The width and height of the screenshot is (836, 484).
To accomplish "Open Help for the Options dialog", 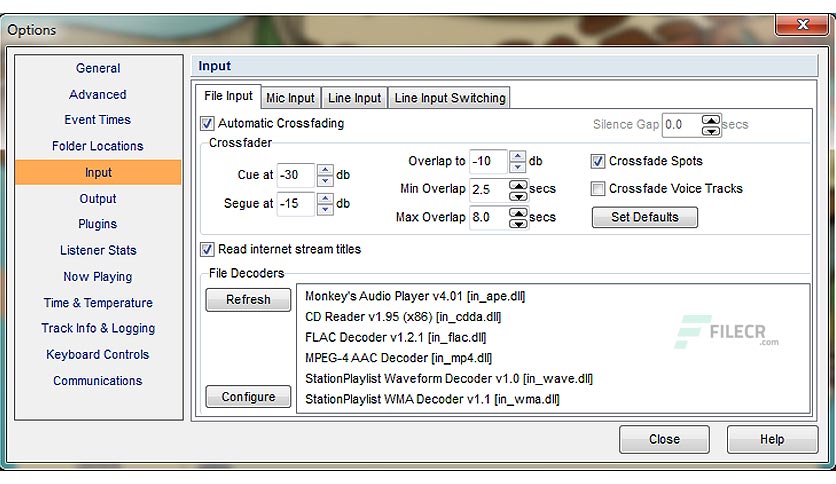I will 772,439.
